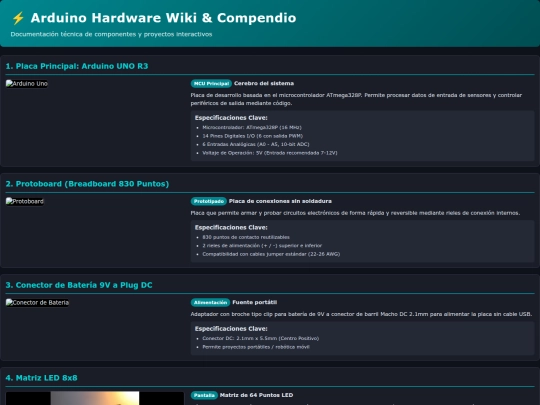The width and height of the screenshot is (540, 405).
Task: Click the Arduino Uno broken image placeholder
Action: tap(27, 84)
